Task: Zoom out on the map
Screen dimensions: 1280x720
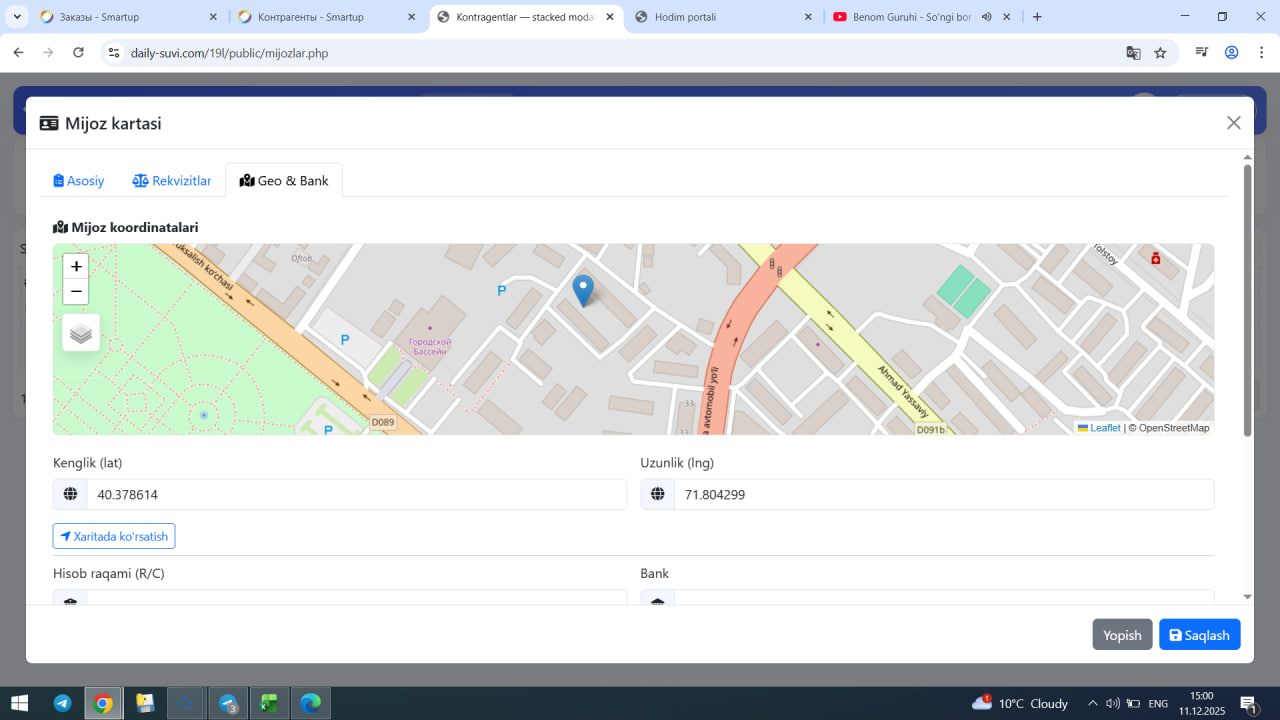Action: 76,292
